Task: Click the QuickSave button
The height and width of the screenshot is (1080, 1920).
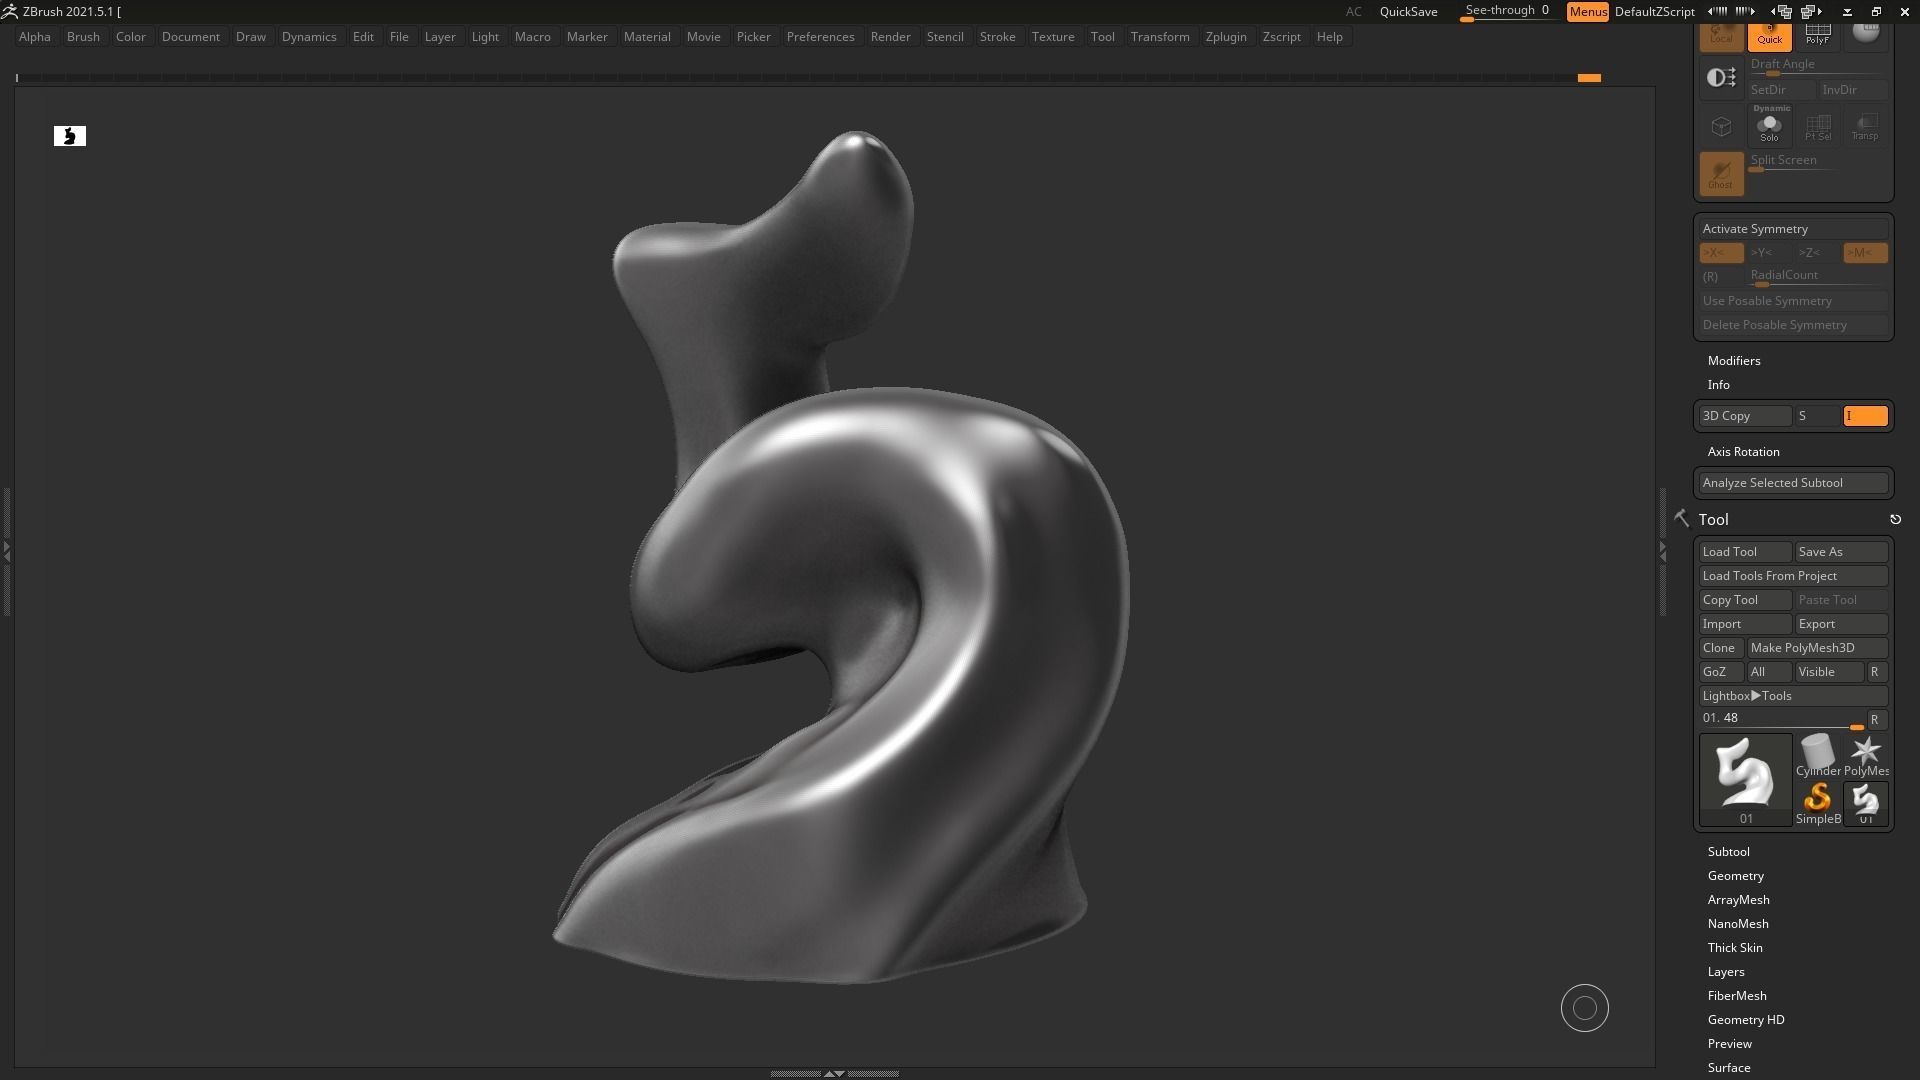Action: [1408, 12]
